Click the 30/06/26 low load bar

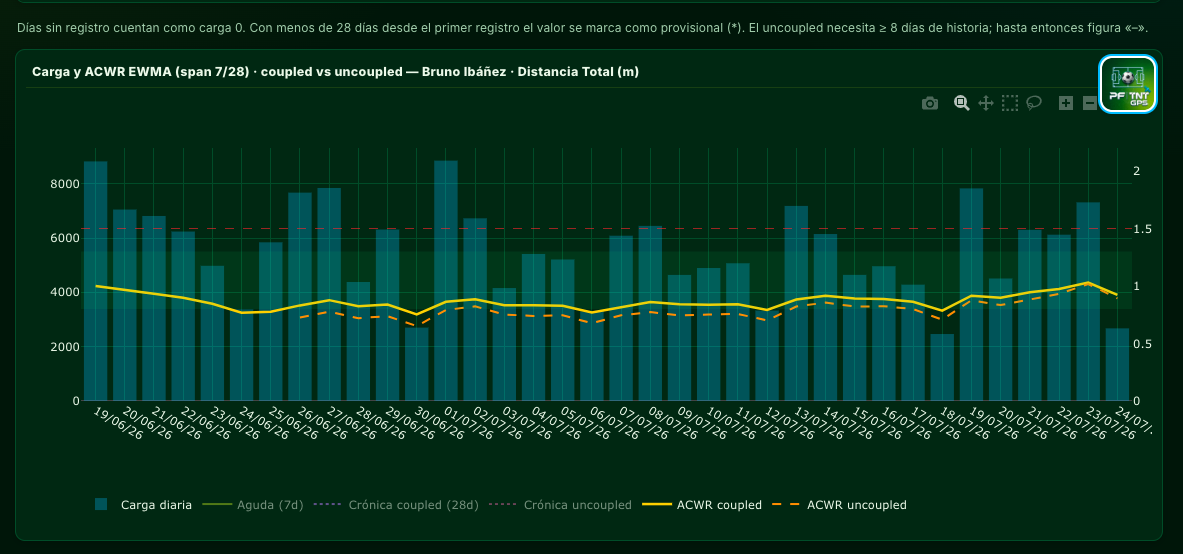(416, 364)
